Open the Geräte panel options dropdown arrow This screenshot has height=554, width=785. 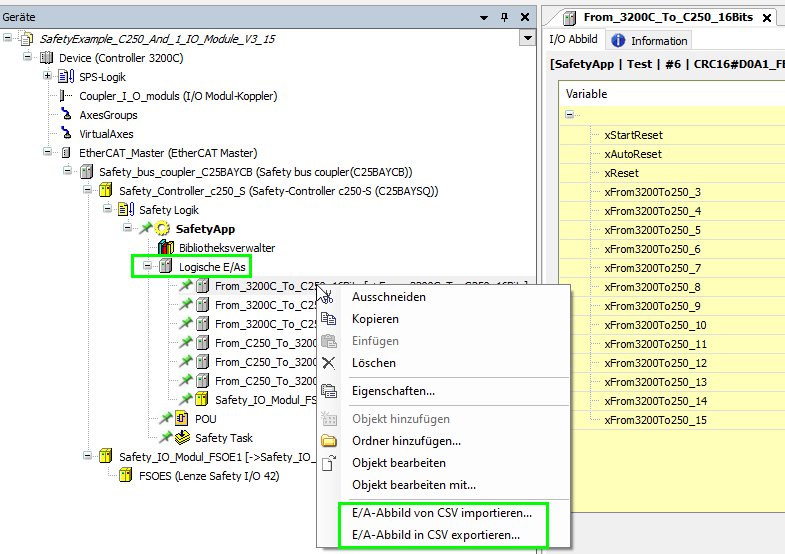[x=484, y=18]
